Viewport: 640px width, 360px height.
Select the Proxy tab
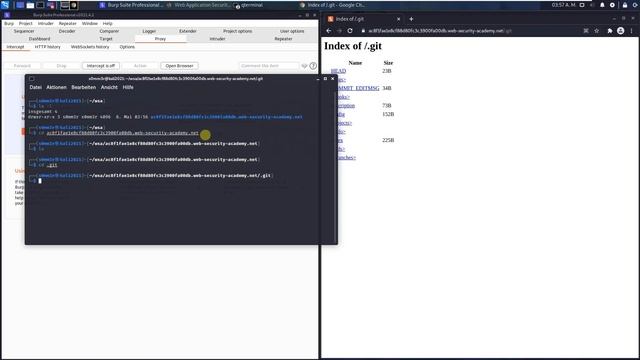(160, 39)
